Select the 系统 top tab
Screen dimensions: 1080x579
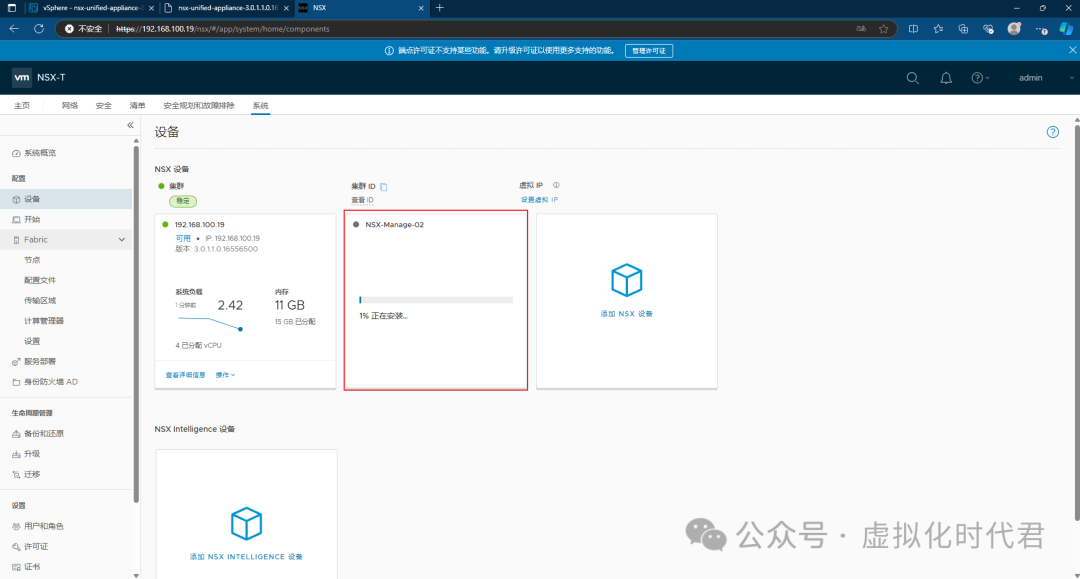tap(260, 105)
